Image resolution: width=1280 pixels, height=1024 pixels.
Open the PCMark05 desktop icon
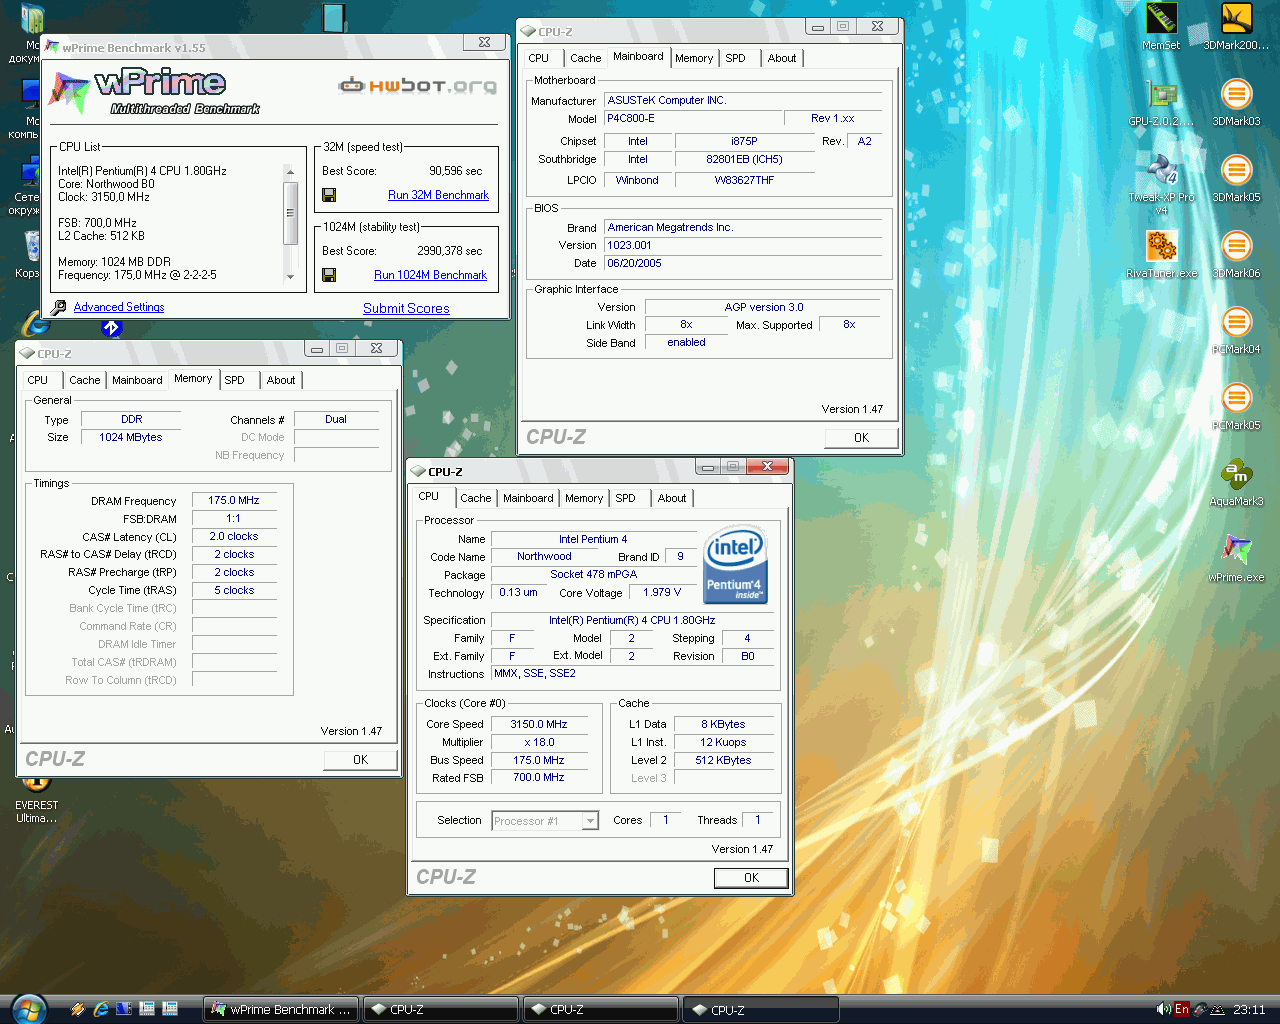[1237, 399]
